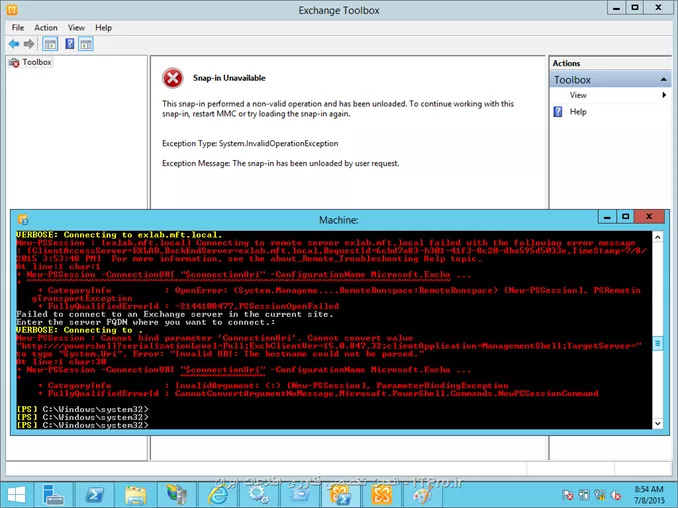Click the shell window scroll down arrow

658,423
